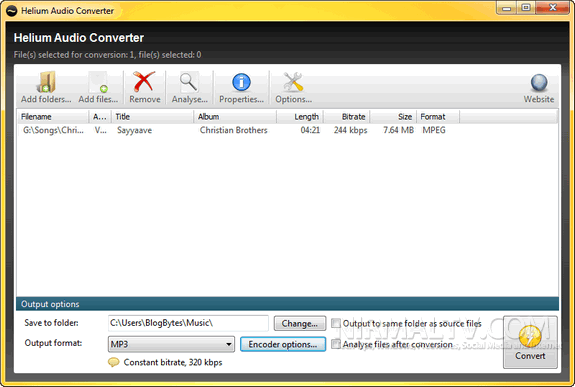Launch the Analyse magnifier tool
This screenshot has width=575, height=387.
pos(189,87)
